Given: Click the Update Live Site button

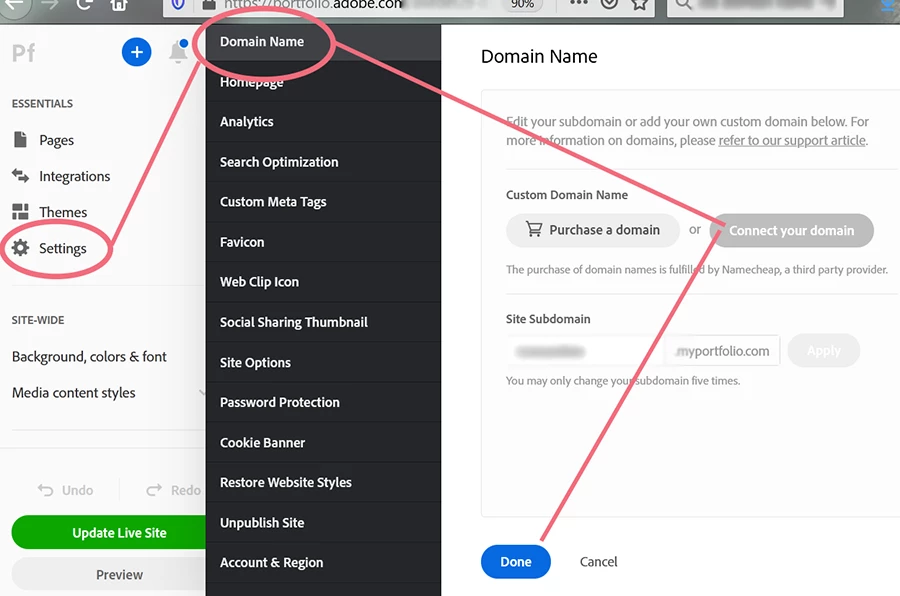Looking at the screenshot, I should pos(109,533).
